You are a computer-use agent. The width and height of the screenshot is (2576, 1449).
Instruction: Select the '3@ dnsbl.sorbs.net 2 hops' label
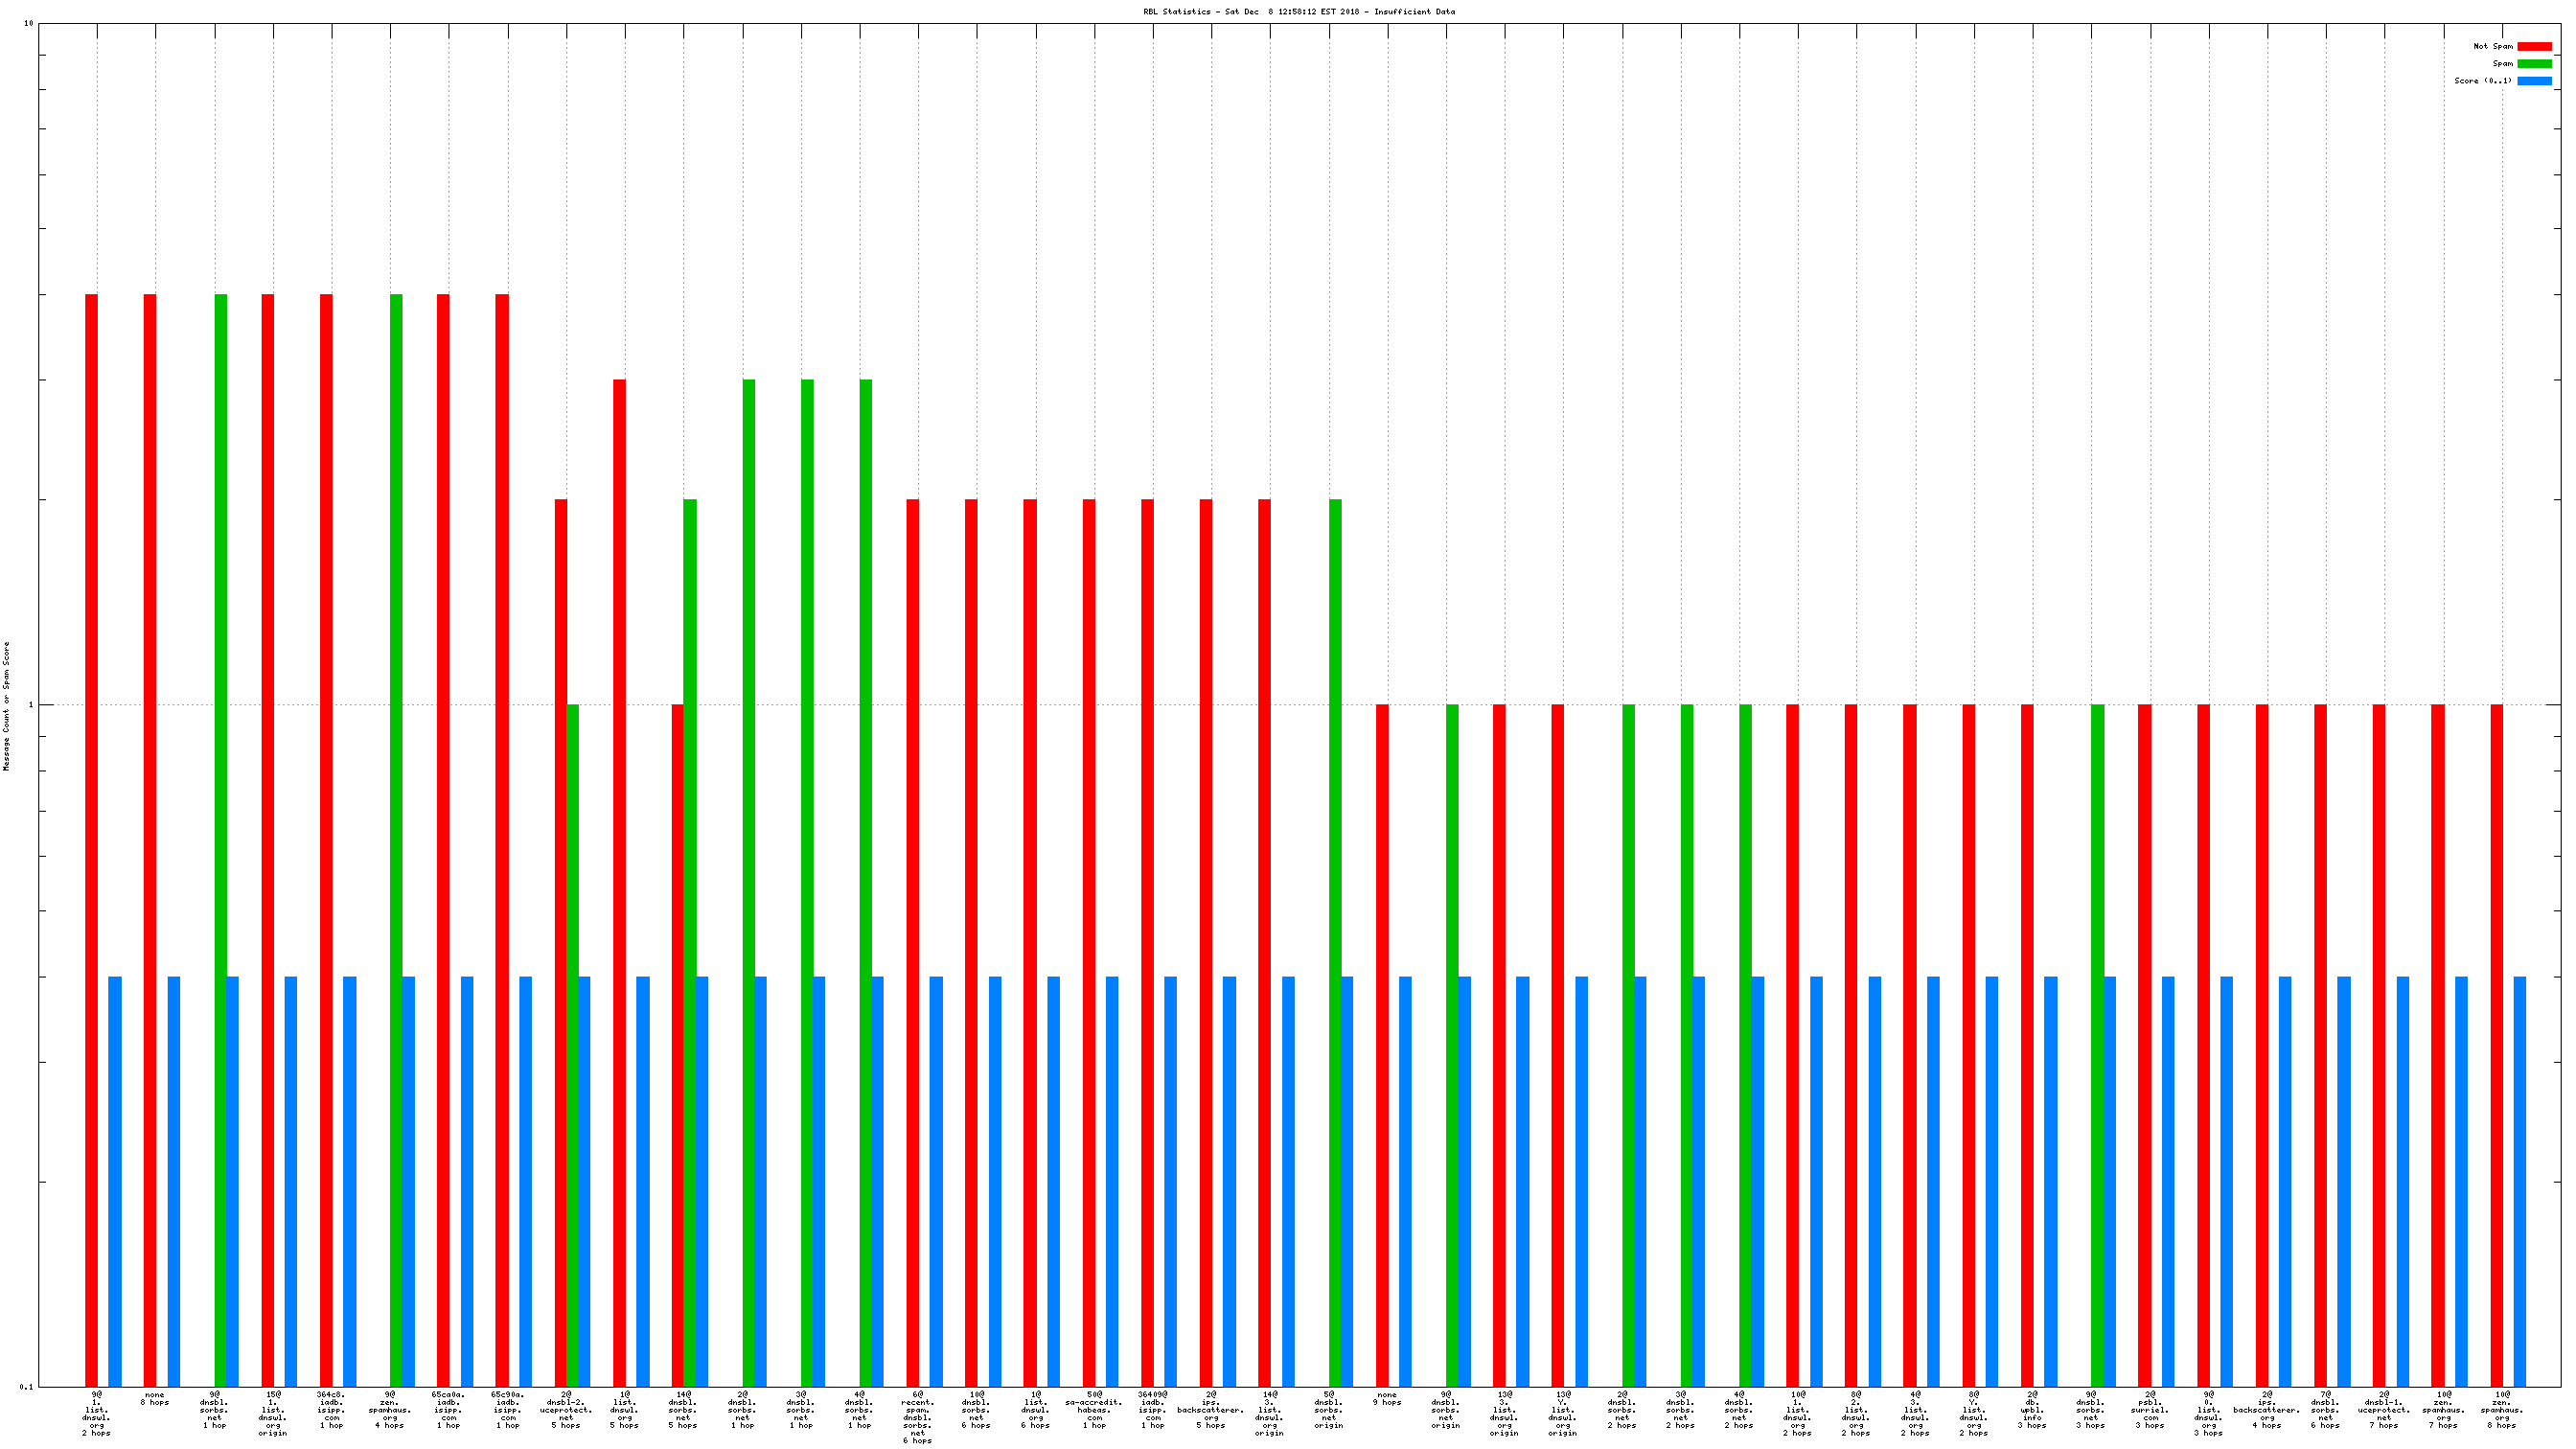[x=1680, y=1410]
